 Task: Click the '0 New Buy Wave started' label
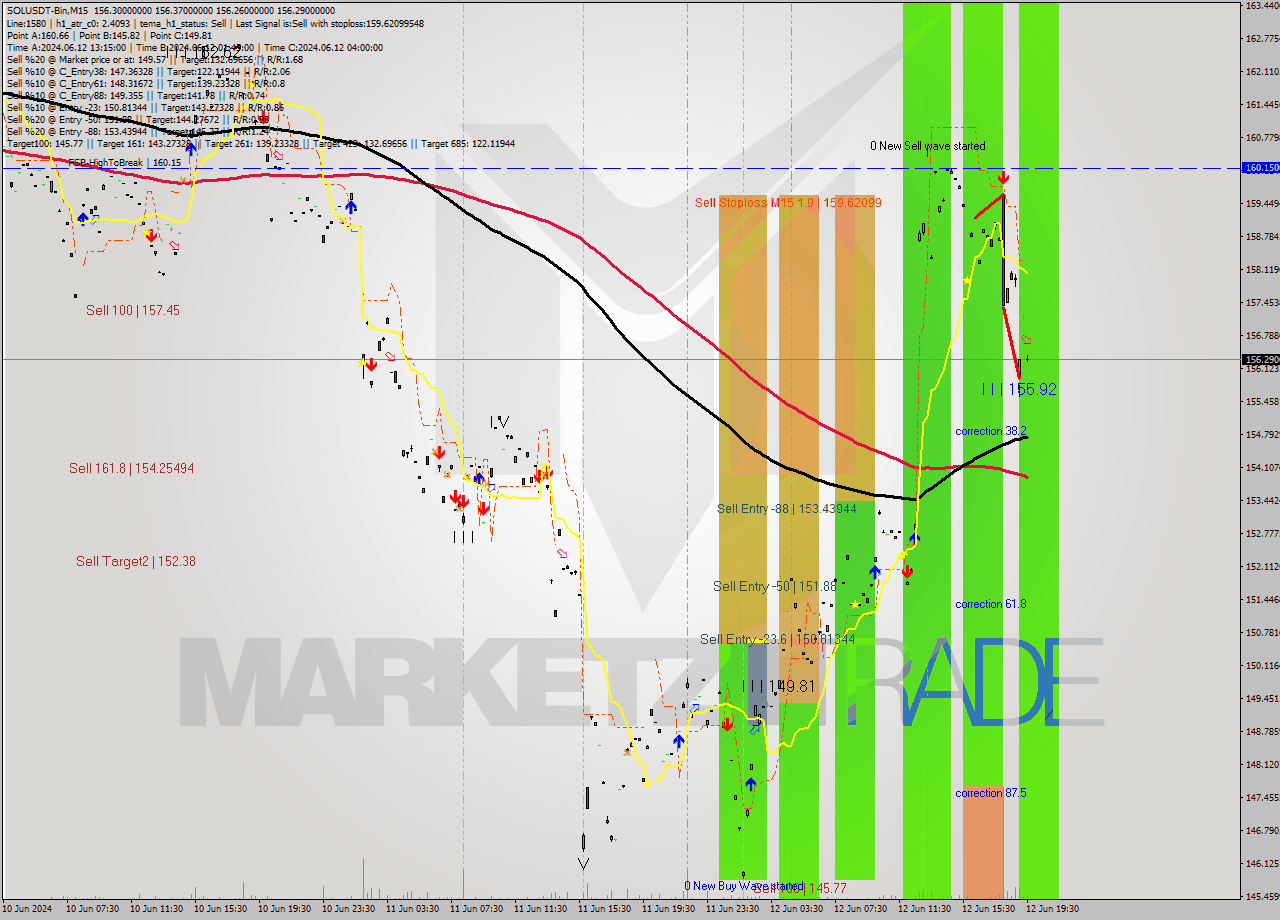[x=744, y=886]
